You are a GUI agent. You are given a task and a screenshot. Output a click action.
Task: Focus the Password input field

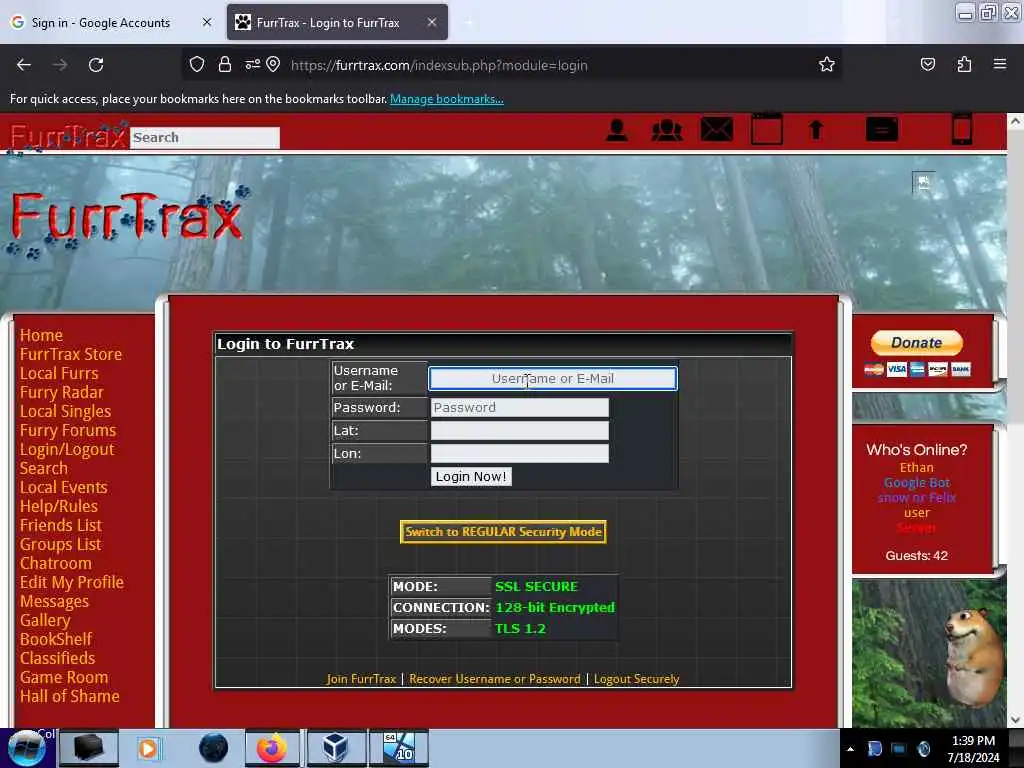point(520,408)
